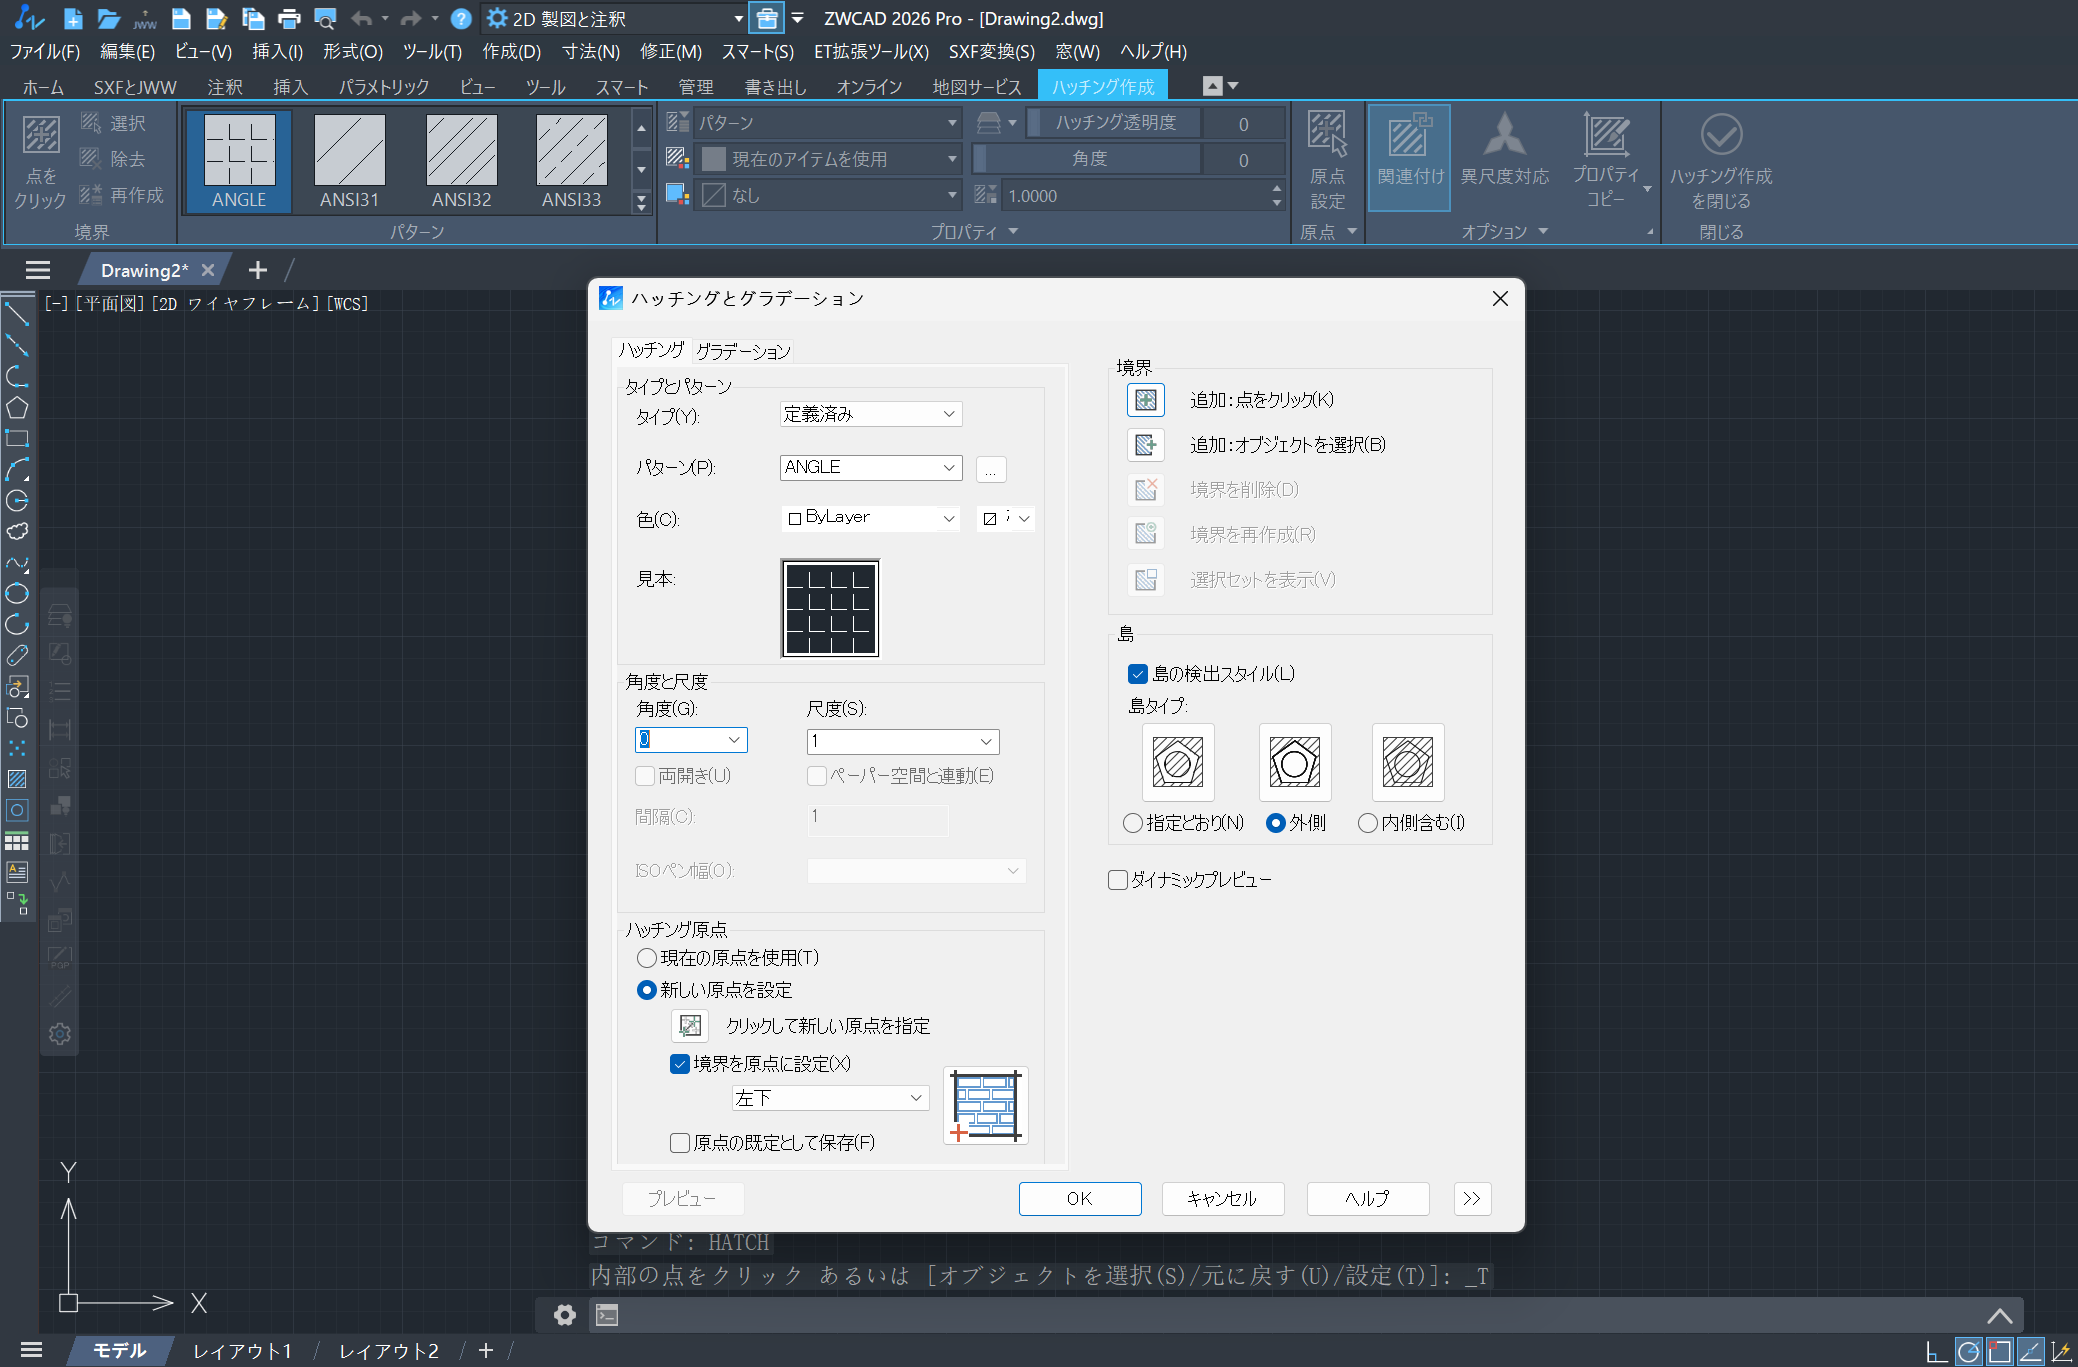Select the polygon tool in left toolbar

17,408
